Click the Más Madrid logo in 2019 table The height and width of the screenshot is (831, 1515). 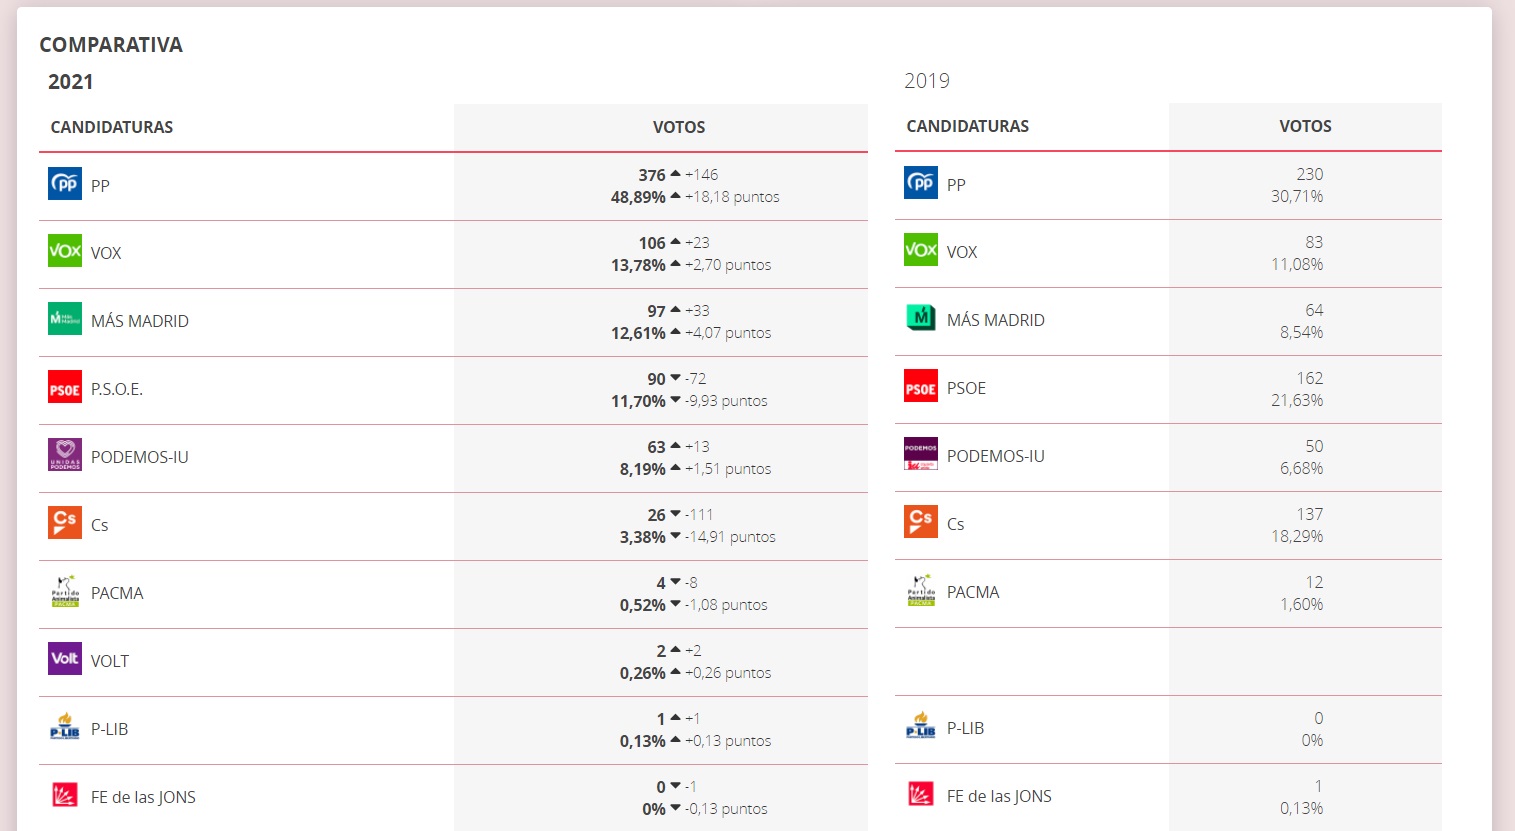[921, 318]
